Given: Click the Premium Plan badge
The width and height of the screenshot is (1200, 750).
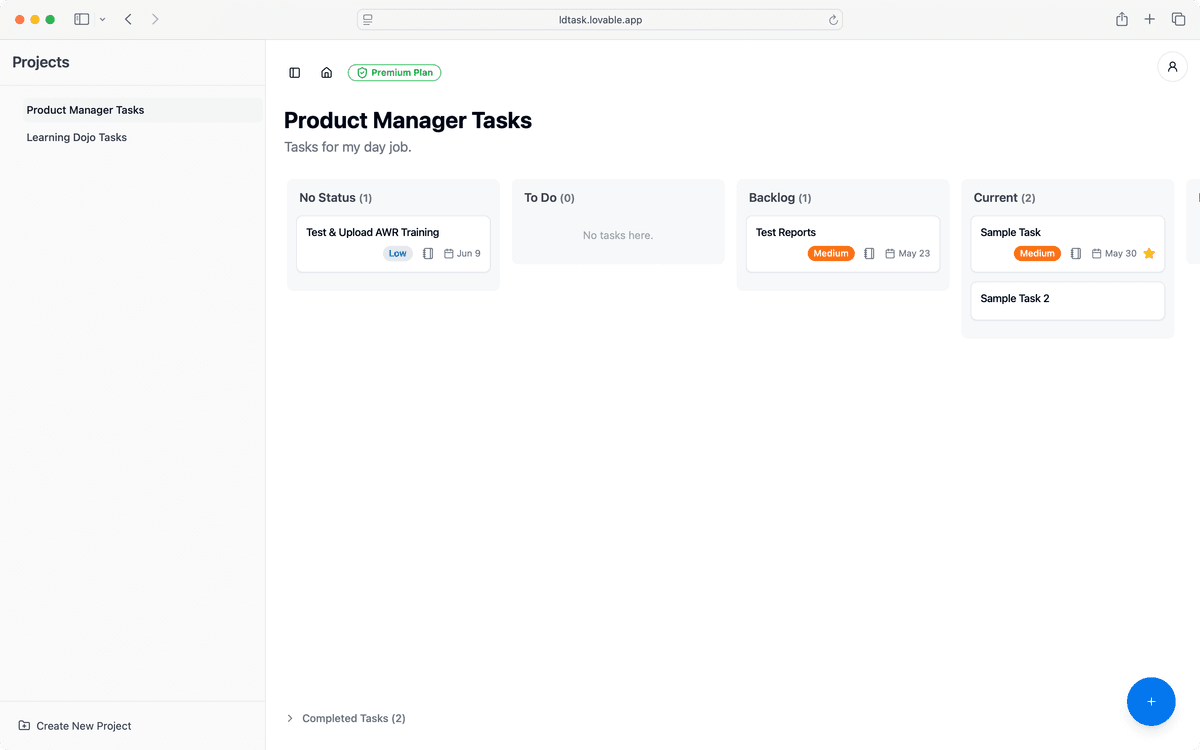Looking at the screenshot, I should point(394,73).
